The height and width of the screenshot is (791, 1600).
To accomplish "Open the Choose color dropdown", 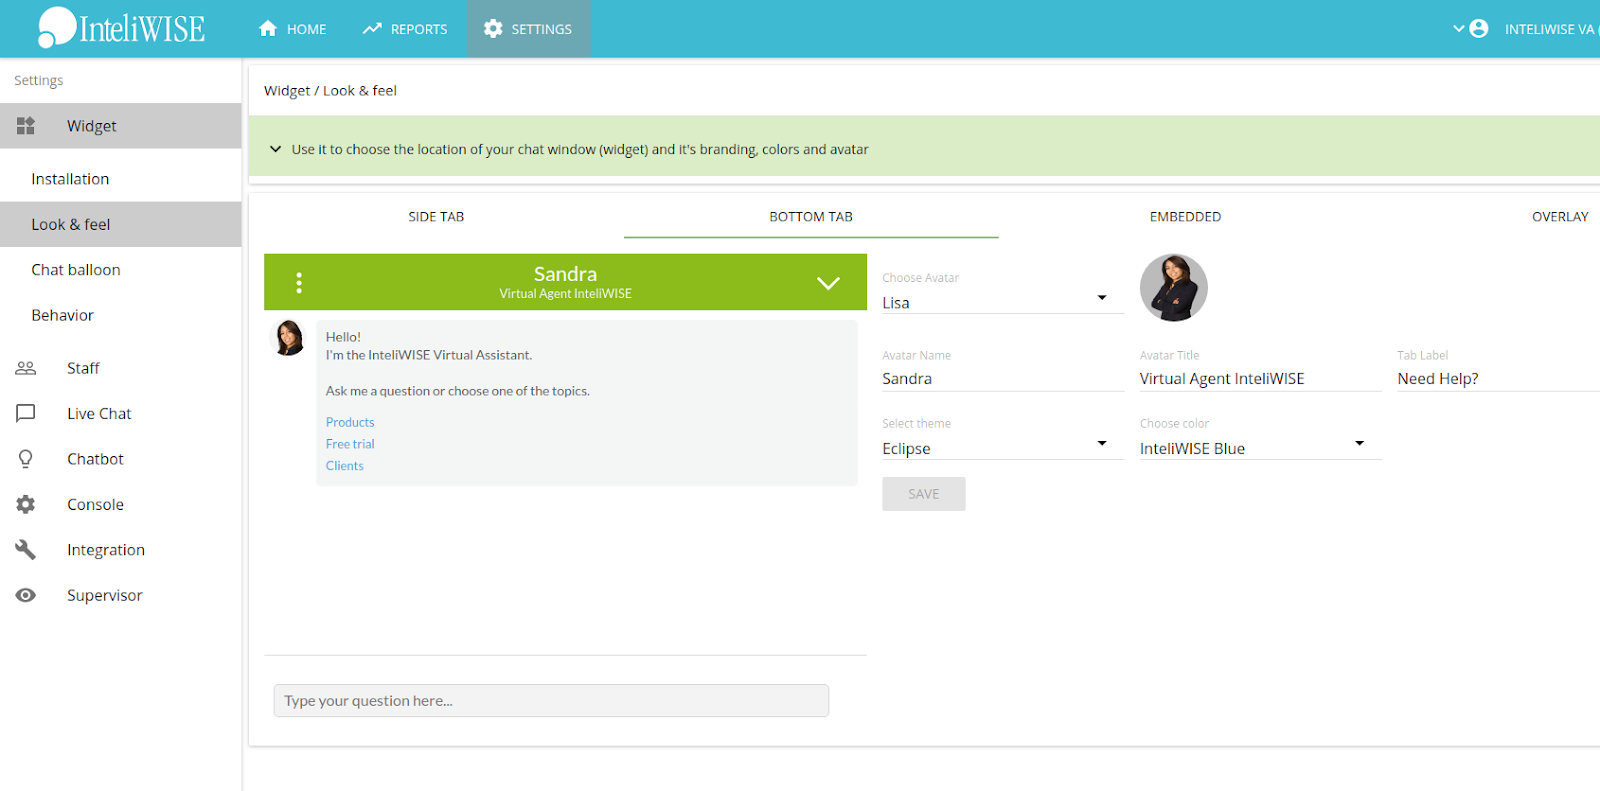I will (1260, 449).
